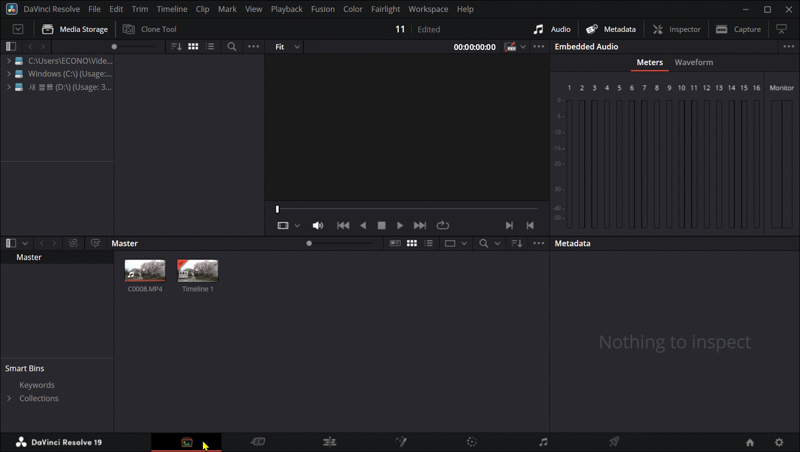The height and width of the screenshot is (452, 800).
Task: Open media pool search dropdown arrow
Action: coord(497,244)
